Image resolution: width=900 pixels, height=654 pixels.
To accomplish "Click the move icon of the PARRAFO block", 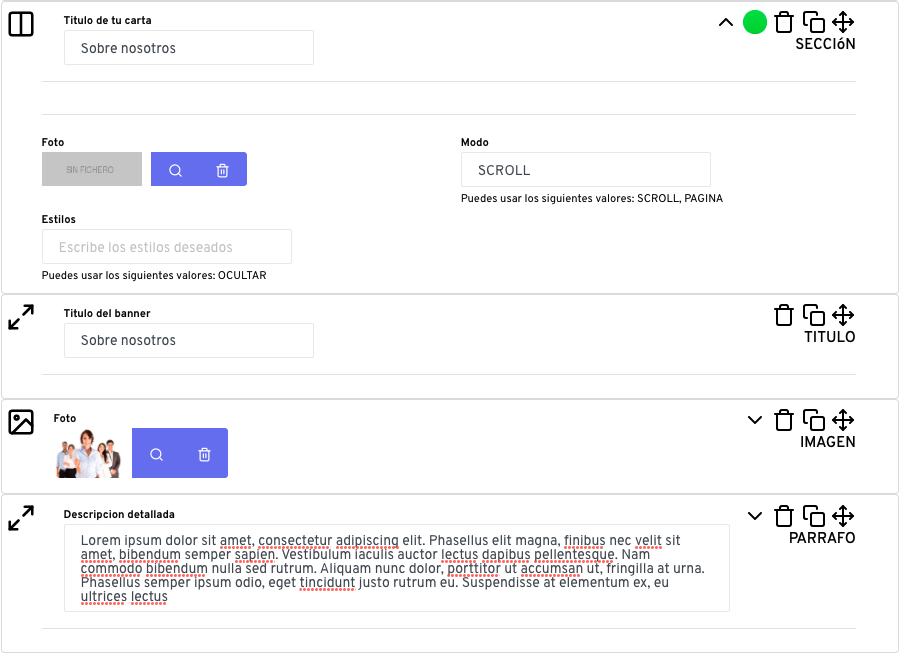I will 843,516.
